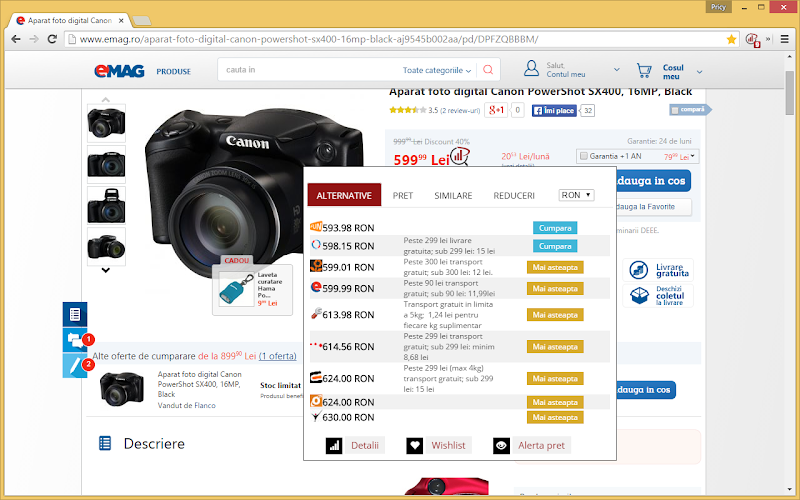Click the Deschizi coletul la livrare badge
The image size is (800, 500).
click(658, 295)
